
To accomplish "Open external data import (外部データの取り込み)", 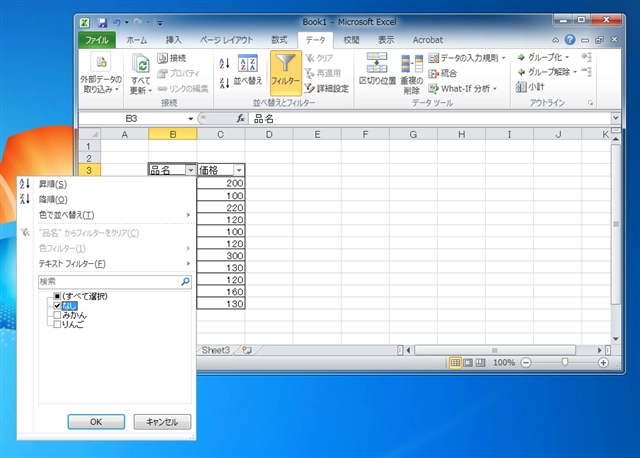I will 100,73.
